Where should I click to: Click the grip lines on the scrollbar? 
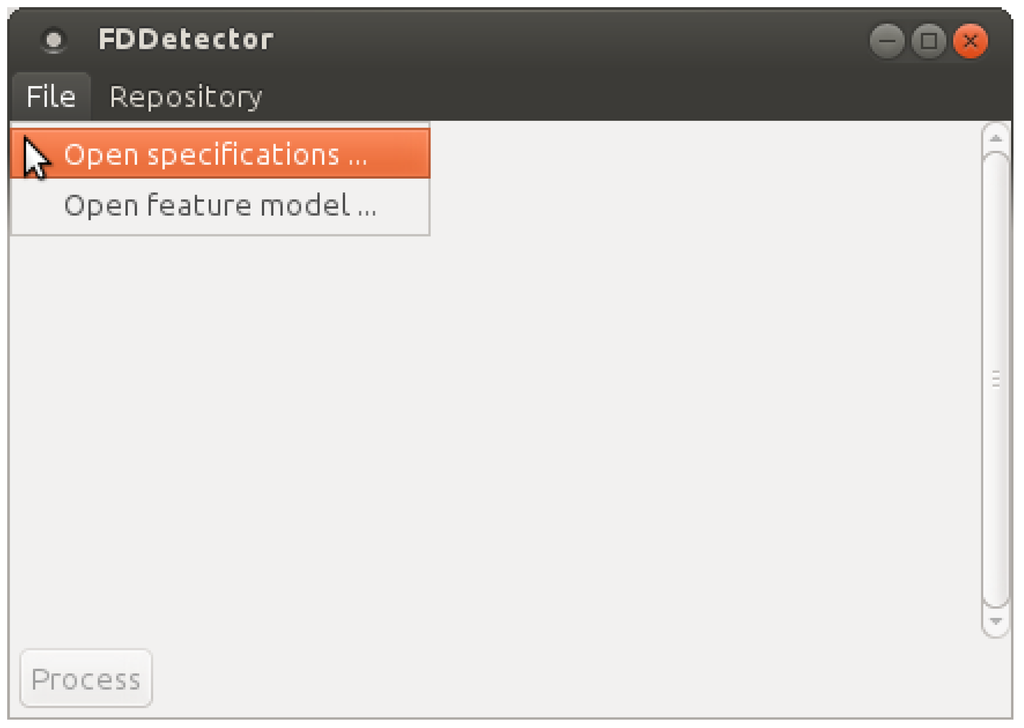(x=996, y=379)
